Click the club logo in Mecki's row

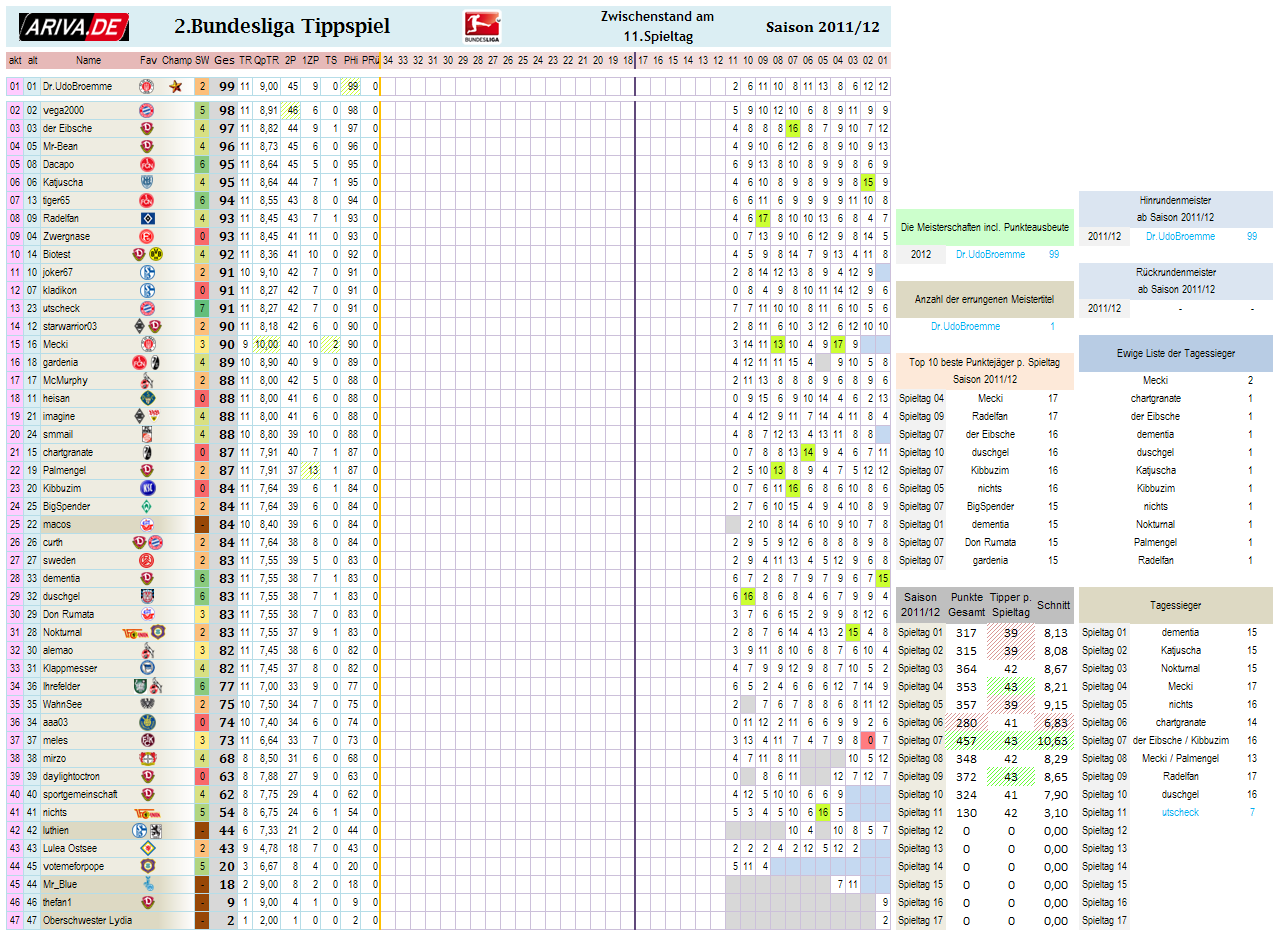[x=147, y=345]
